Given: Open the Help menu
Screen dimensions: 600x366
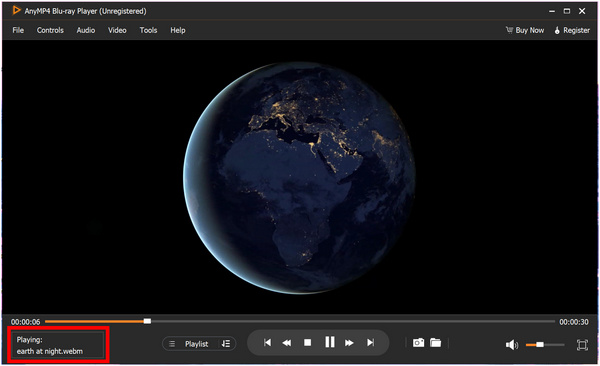Looking at the screenshot, I should [x=178, y=30].
